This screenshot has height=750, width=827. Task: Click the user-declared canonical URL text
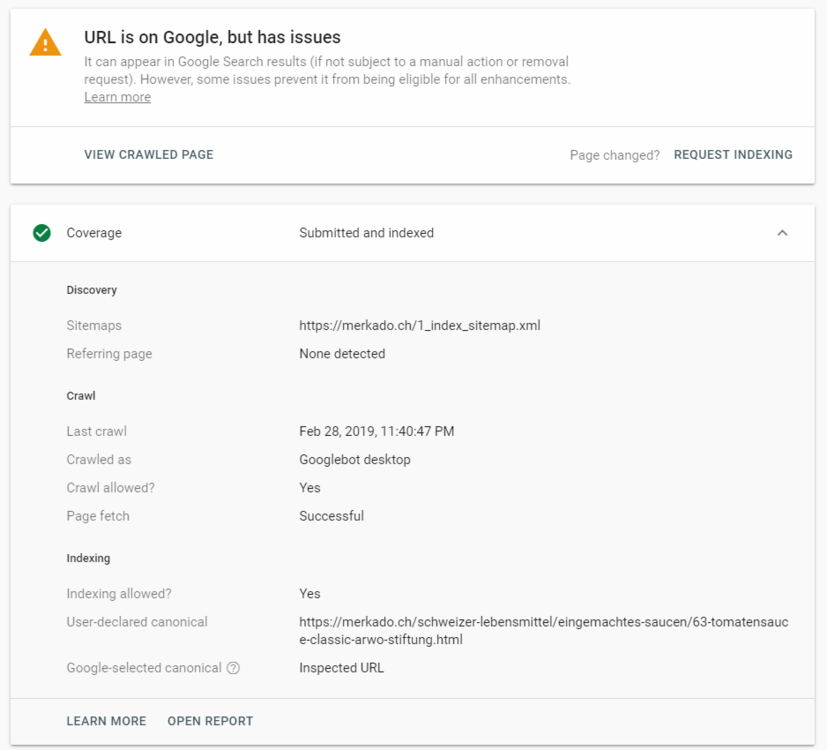coord(543,631)
